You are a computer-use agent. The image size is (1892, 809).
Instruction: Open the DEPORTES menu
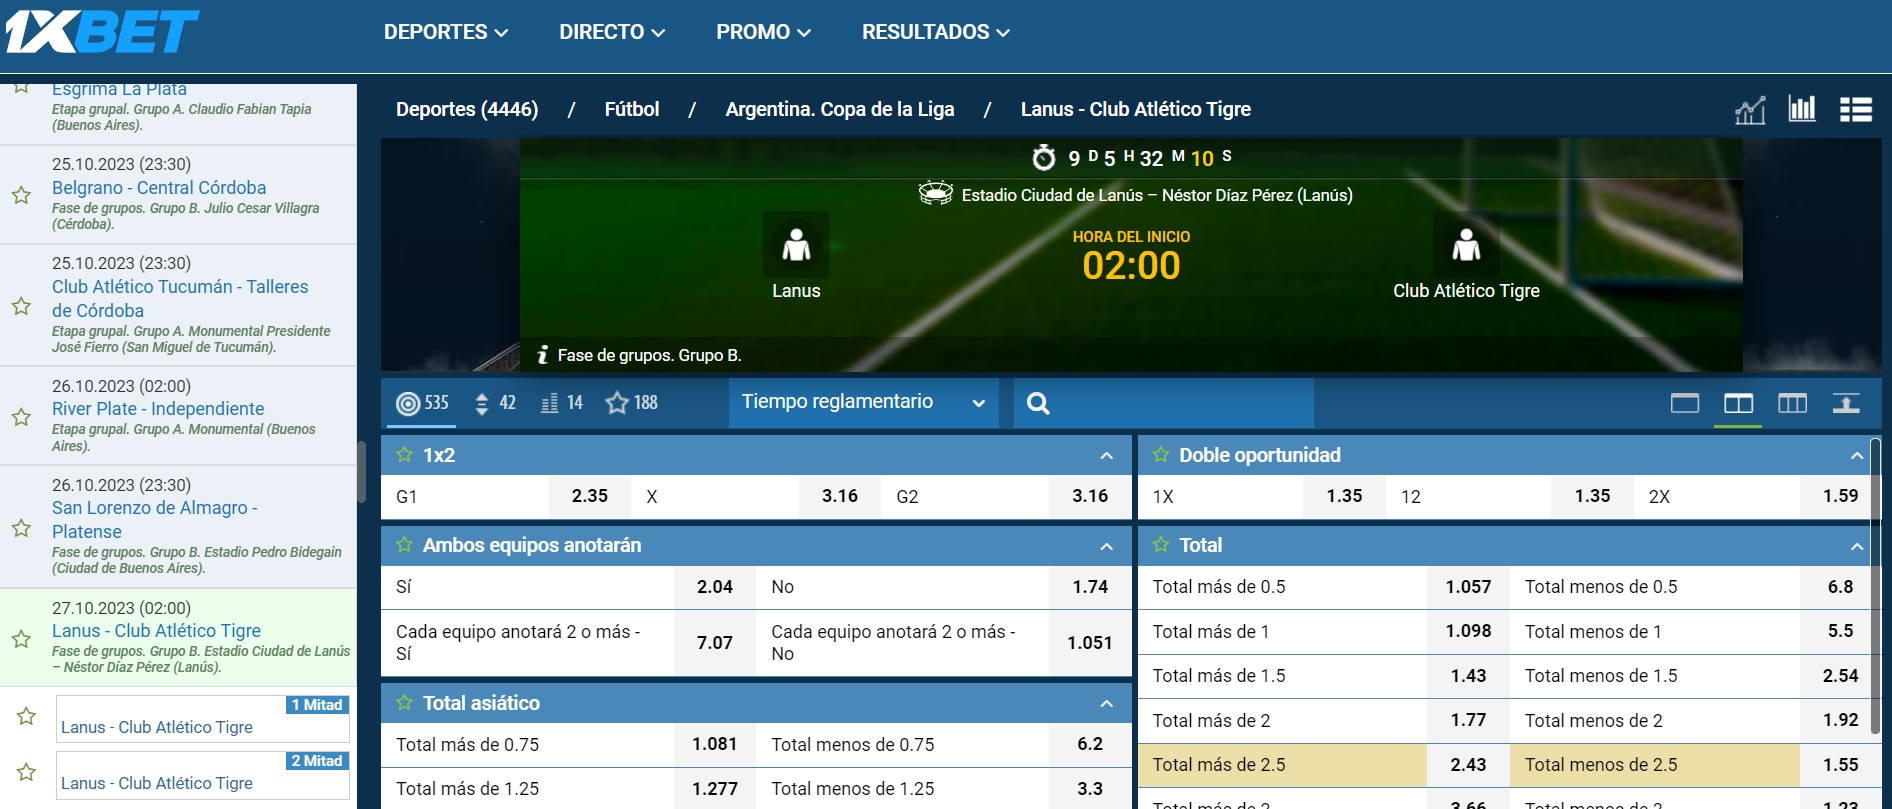click(446, 32)
